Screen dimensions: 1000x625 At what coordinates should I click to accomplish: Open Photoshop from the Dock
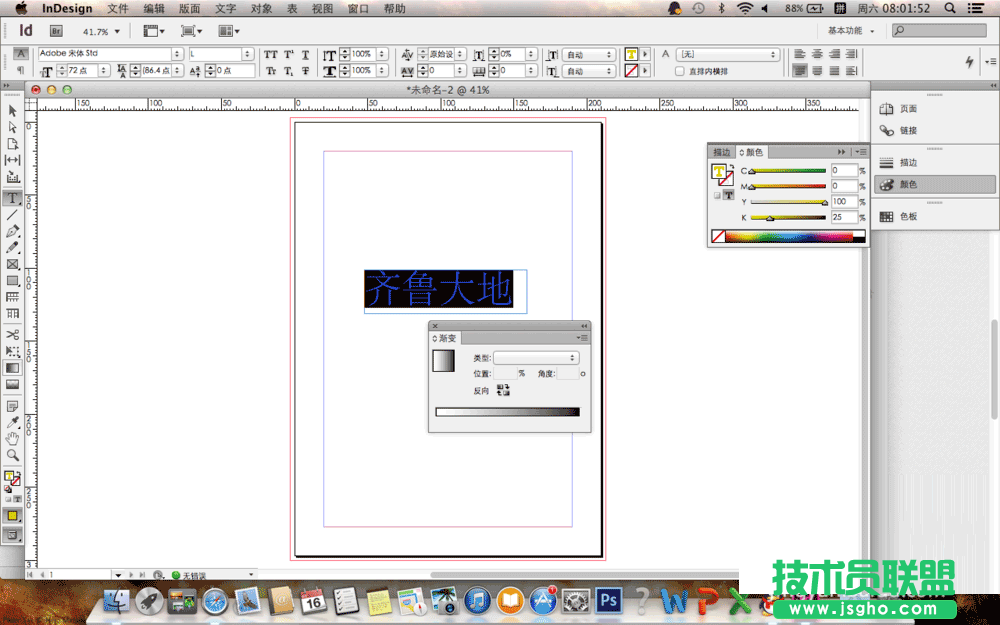608,602
